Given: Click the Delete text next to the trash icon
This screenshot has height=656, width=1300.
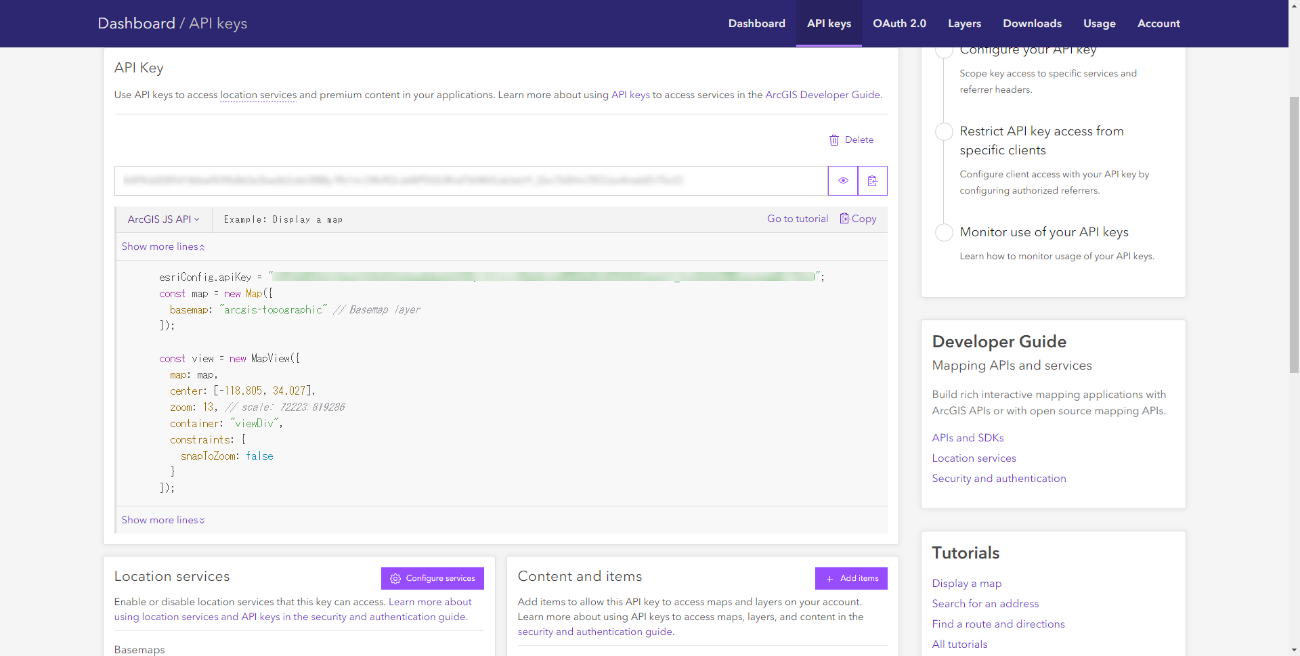Looking at the screenshot, I should tap(859, 140).
